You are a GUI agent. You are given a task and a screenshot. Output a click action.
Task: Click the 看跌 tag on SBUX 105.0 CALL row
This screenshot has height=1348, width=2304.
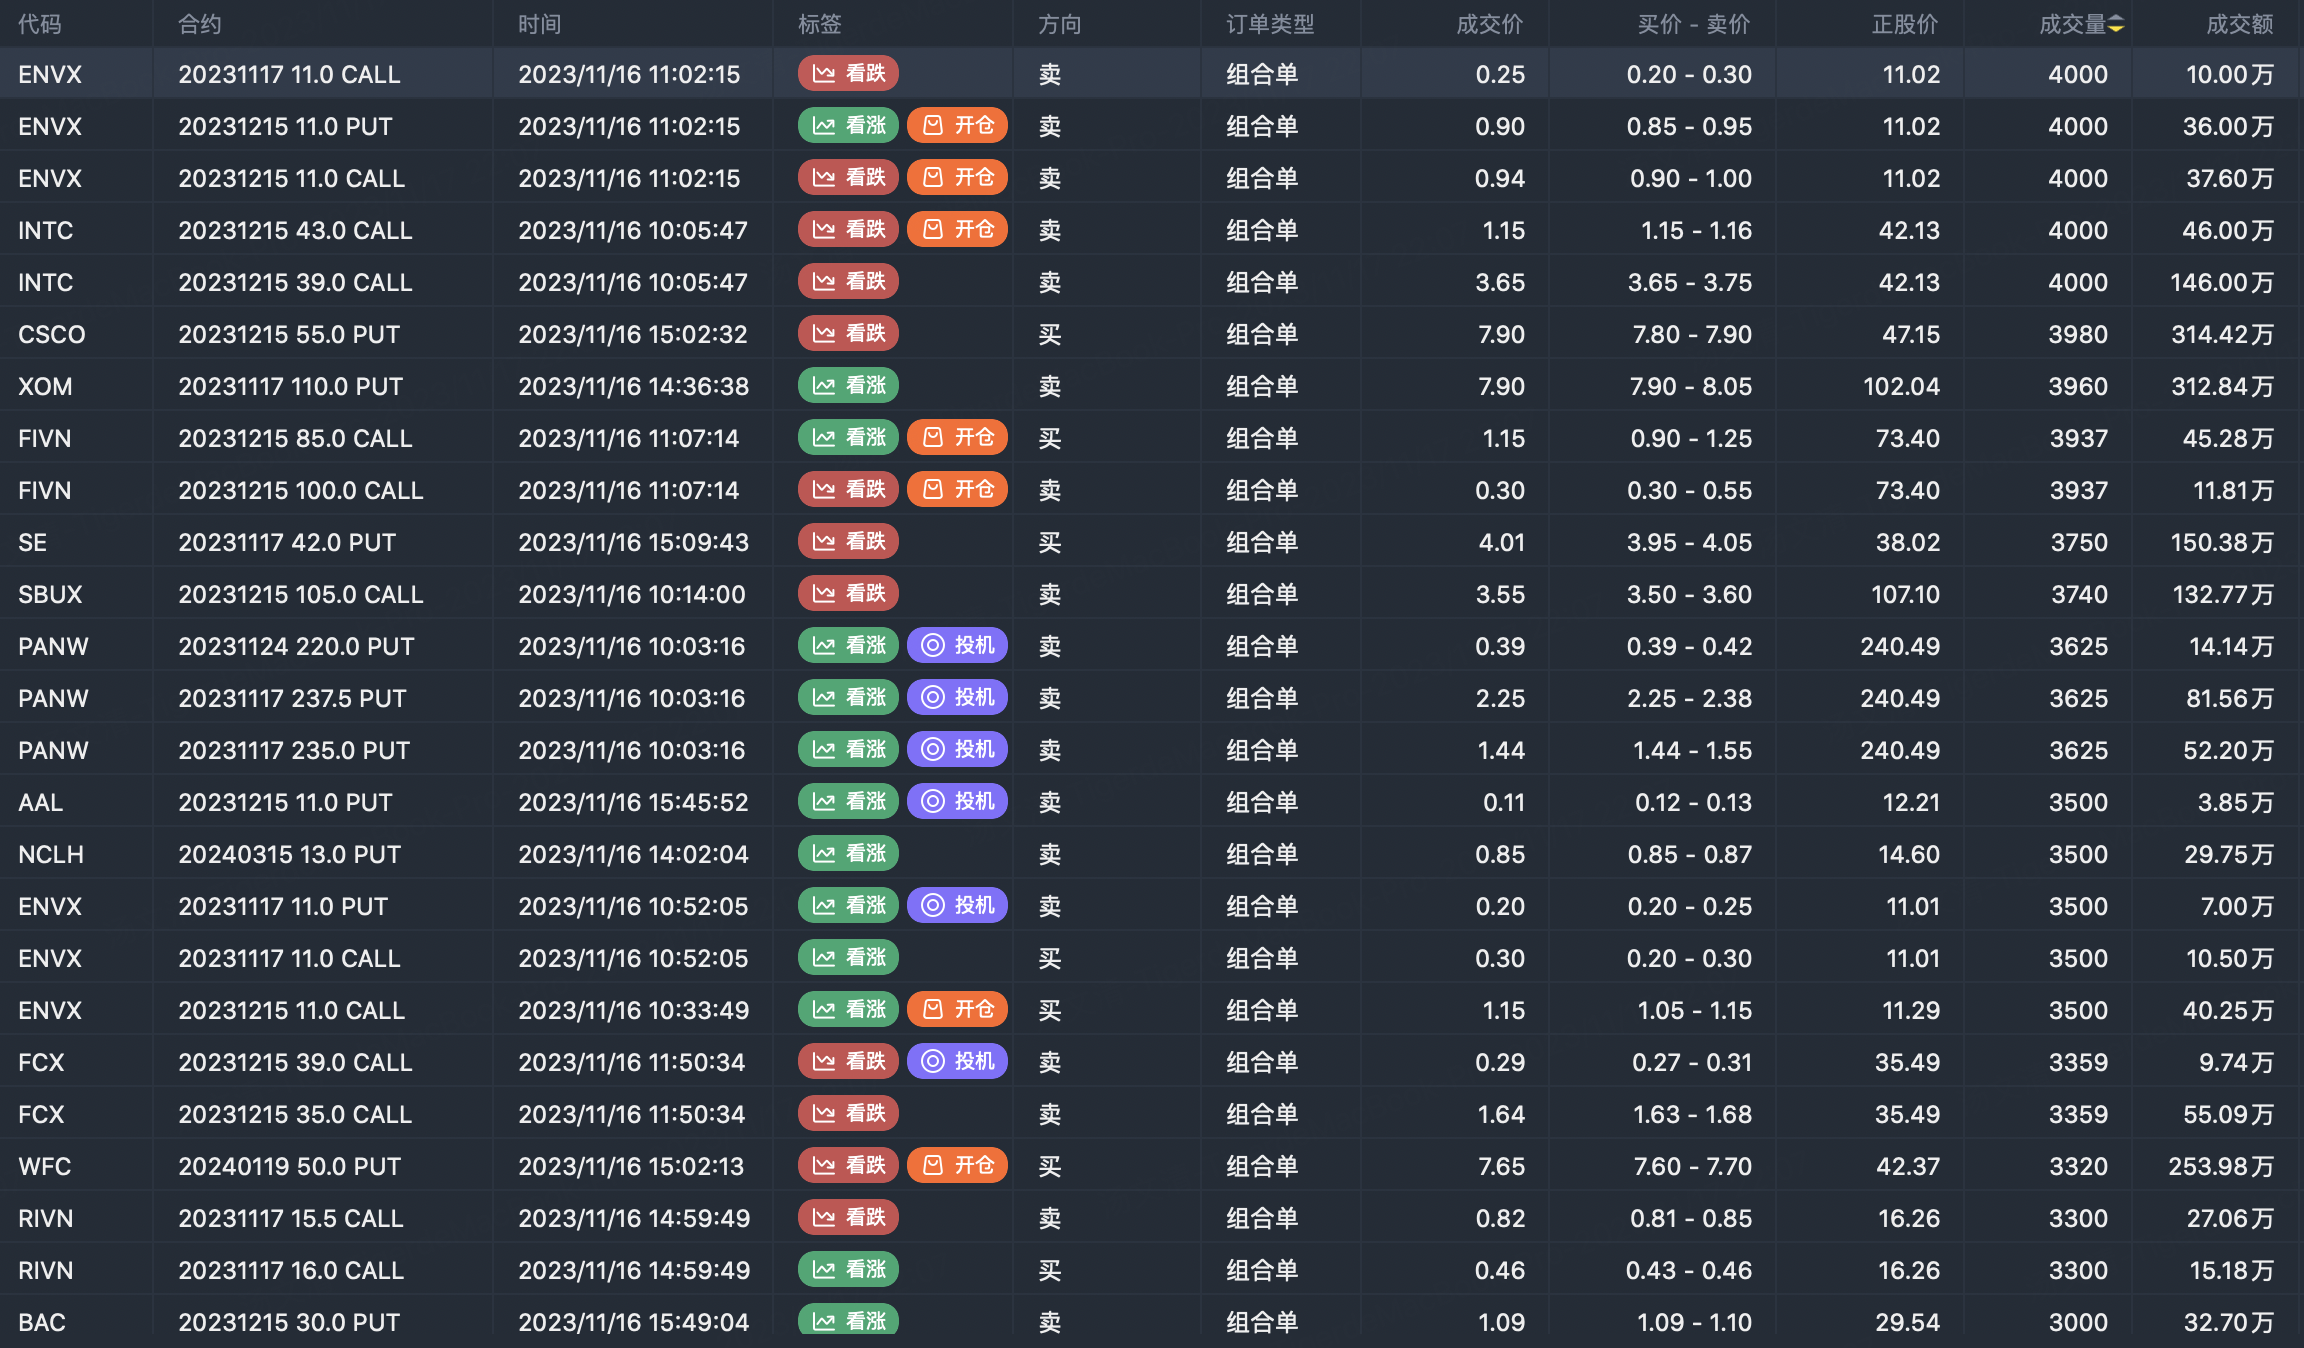848,593
